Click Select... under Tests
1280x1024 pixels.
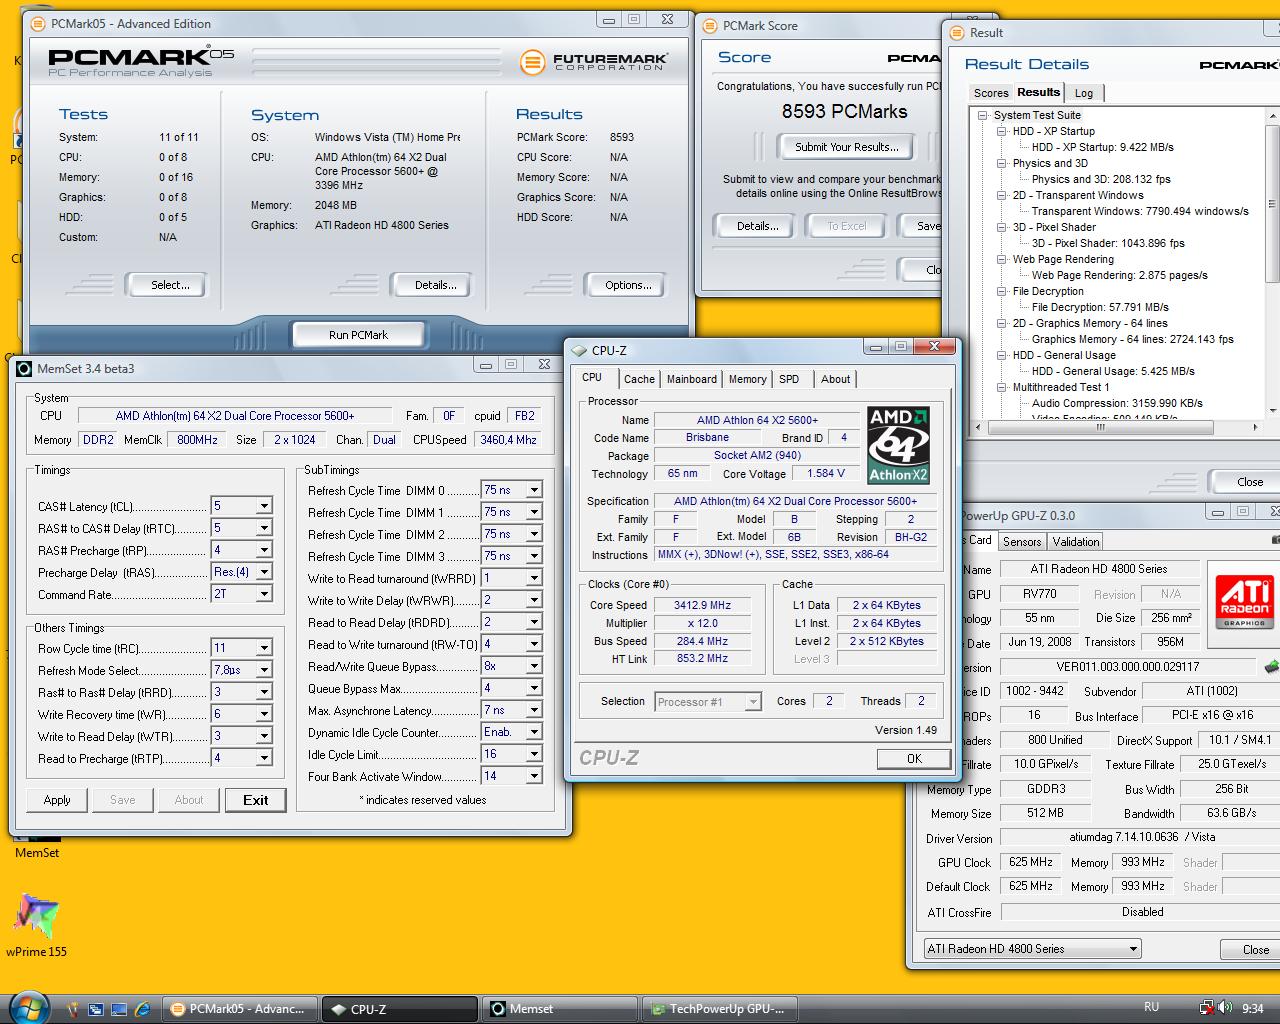tap(170, 285)
